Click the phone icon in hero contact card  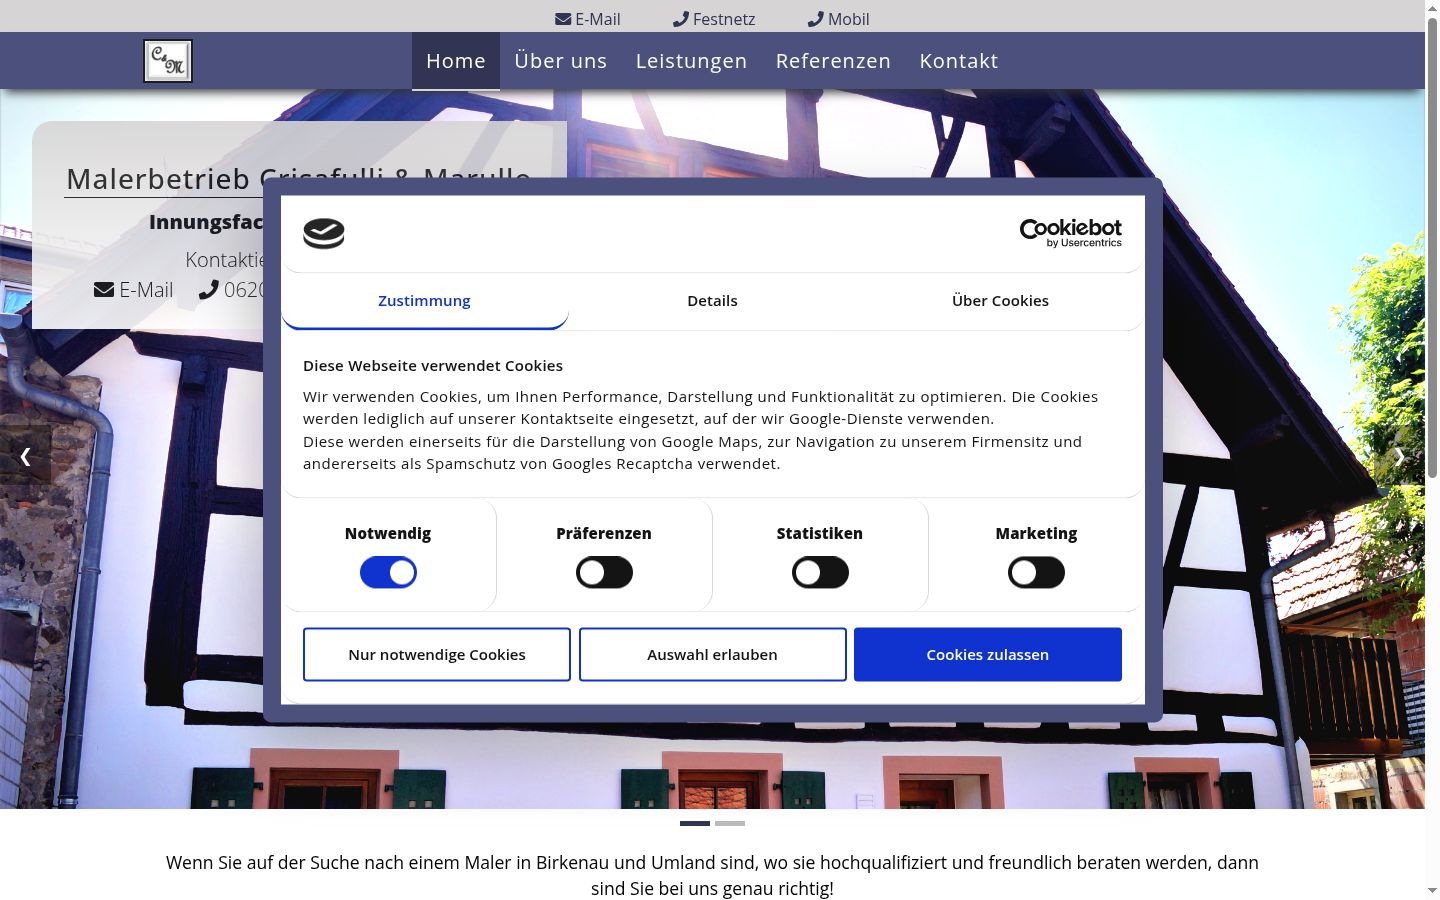(208, 290)
